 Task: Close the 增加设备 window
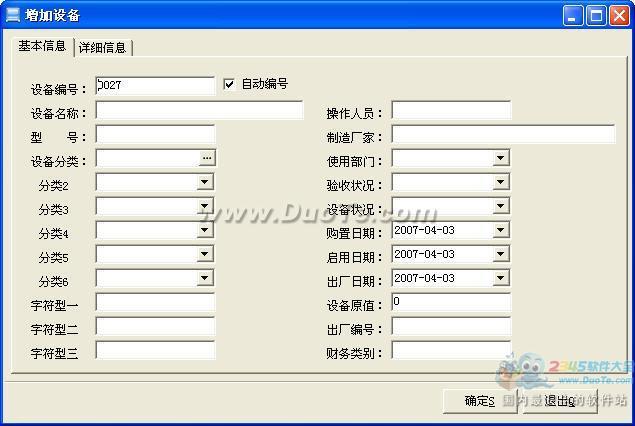(620, 16)
